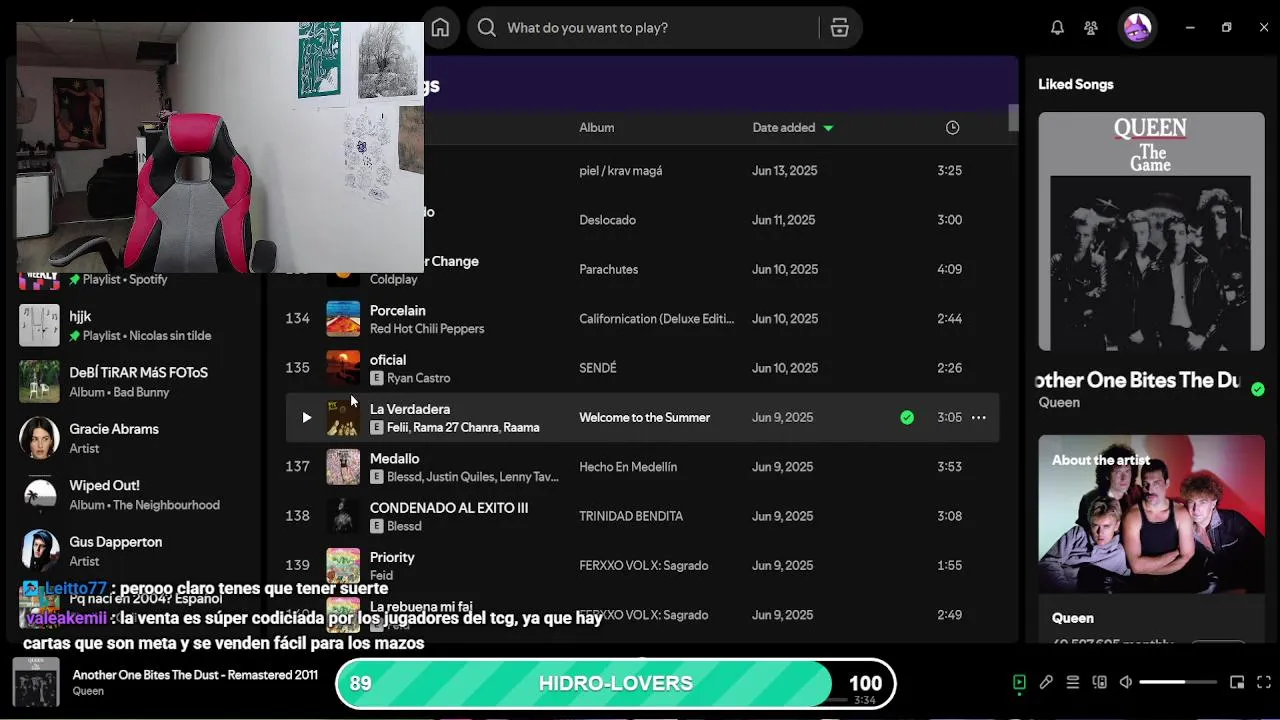The height and width of the screenshot is (720, 1280).
Task: Open Deslocado album link
Action: [x=608, y=220]
